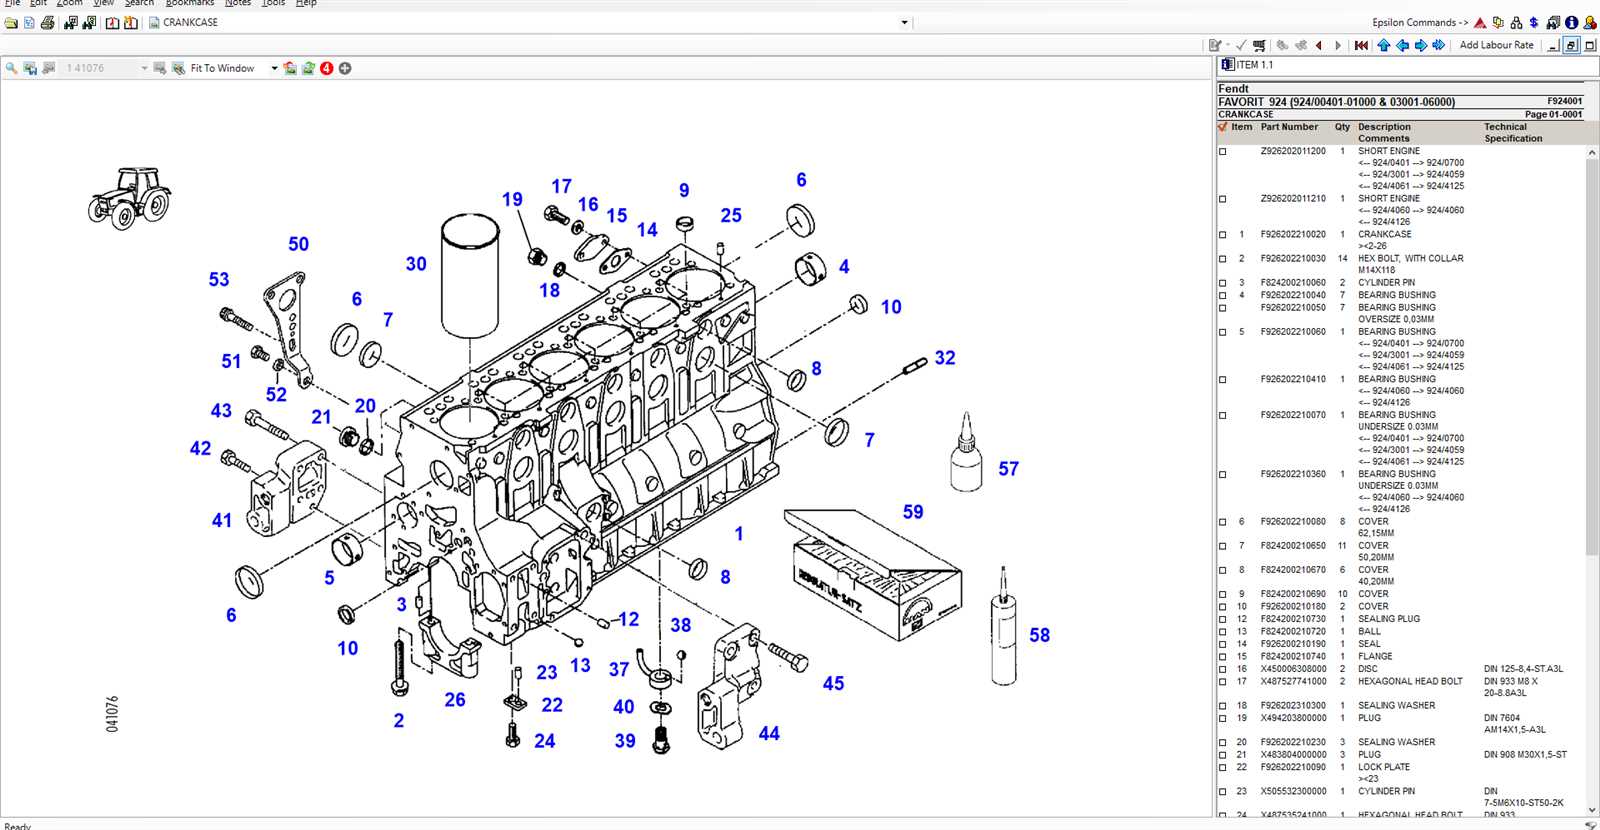Image resolution: width=1600 pixels, height=830 pixels.
Task: Click the user profile icon beside info
Action: (1590, 23)
